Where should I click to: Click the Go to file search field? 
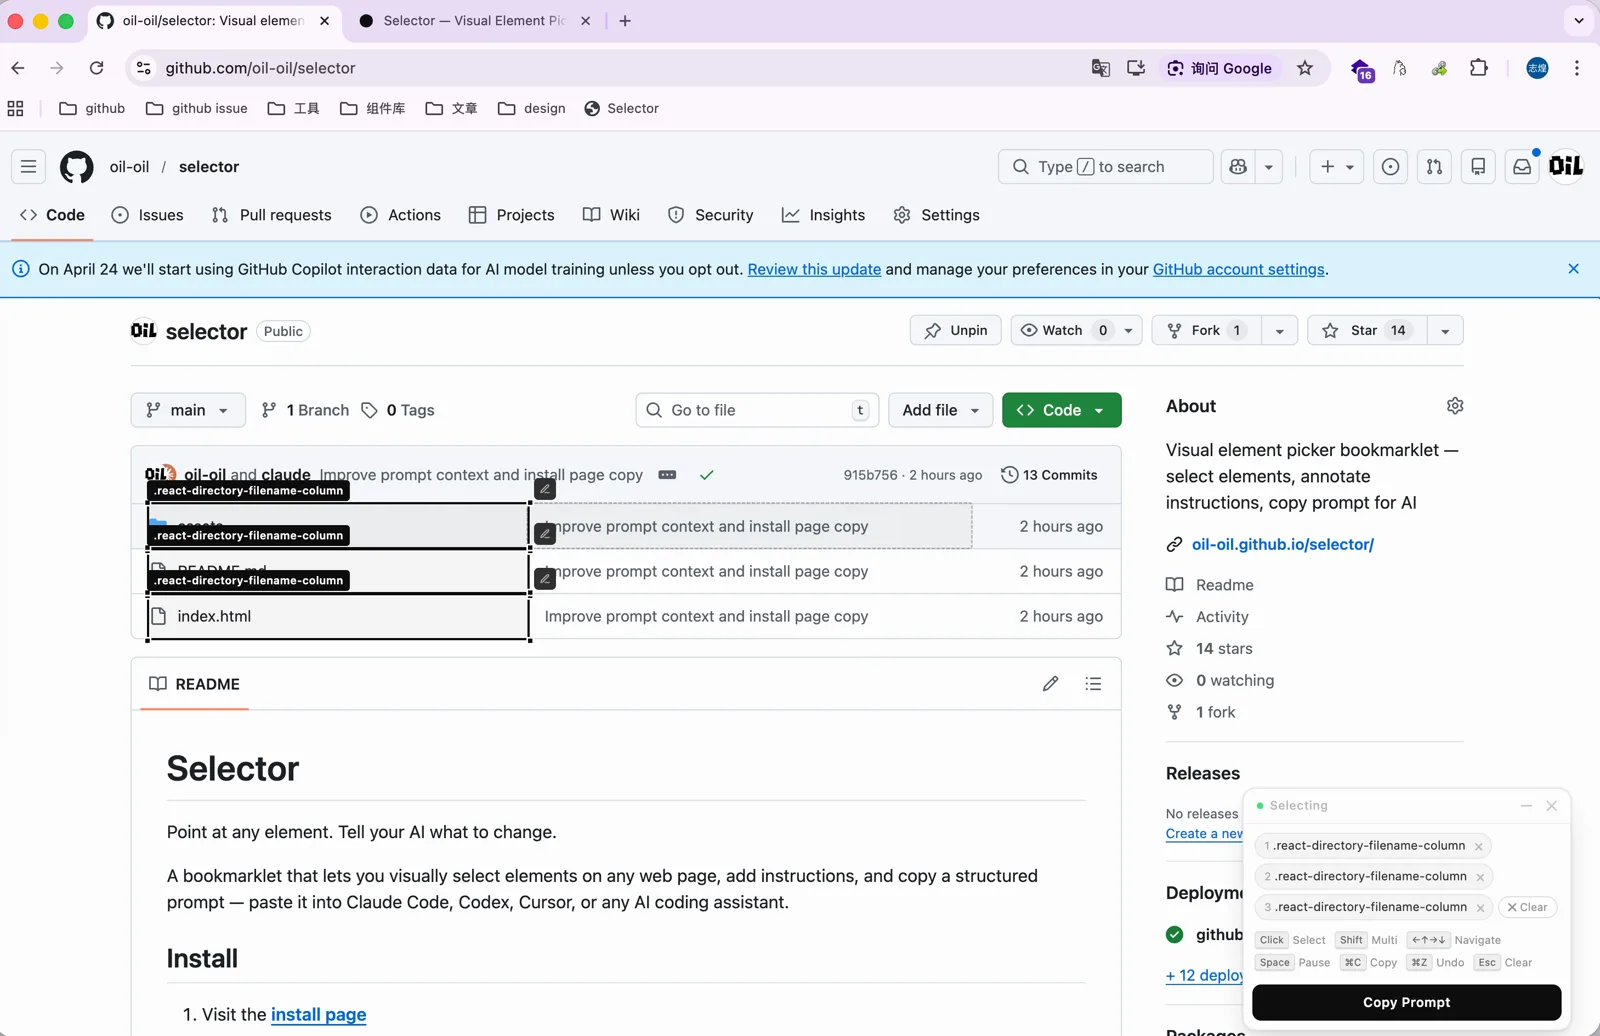pyautogui.click(x=757, y=410)
